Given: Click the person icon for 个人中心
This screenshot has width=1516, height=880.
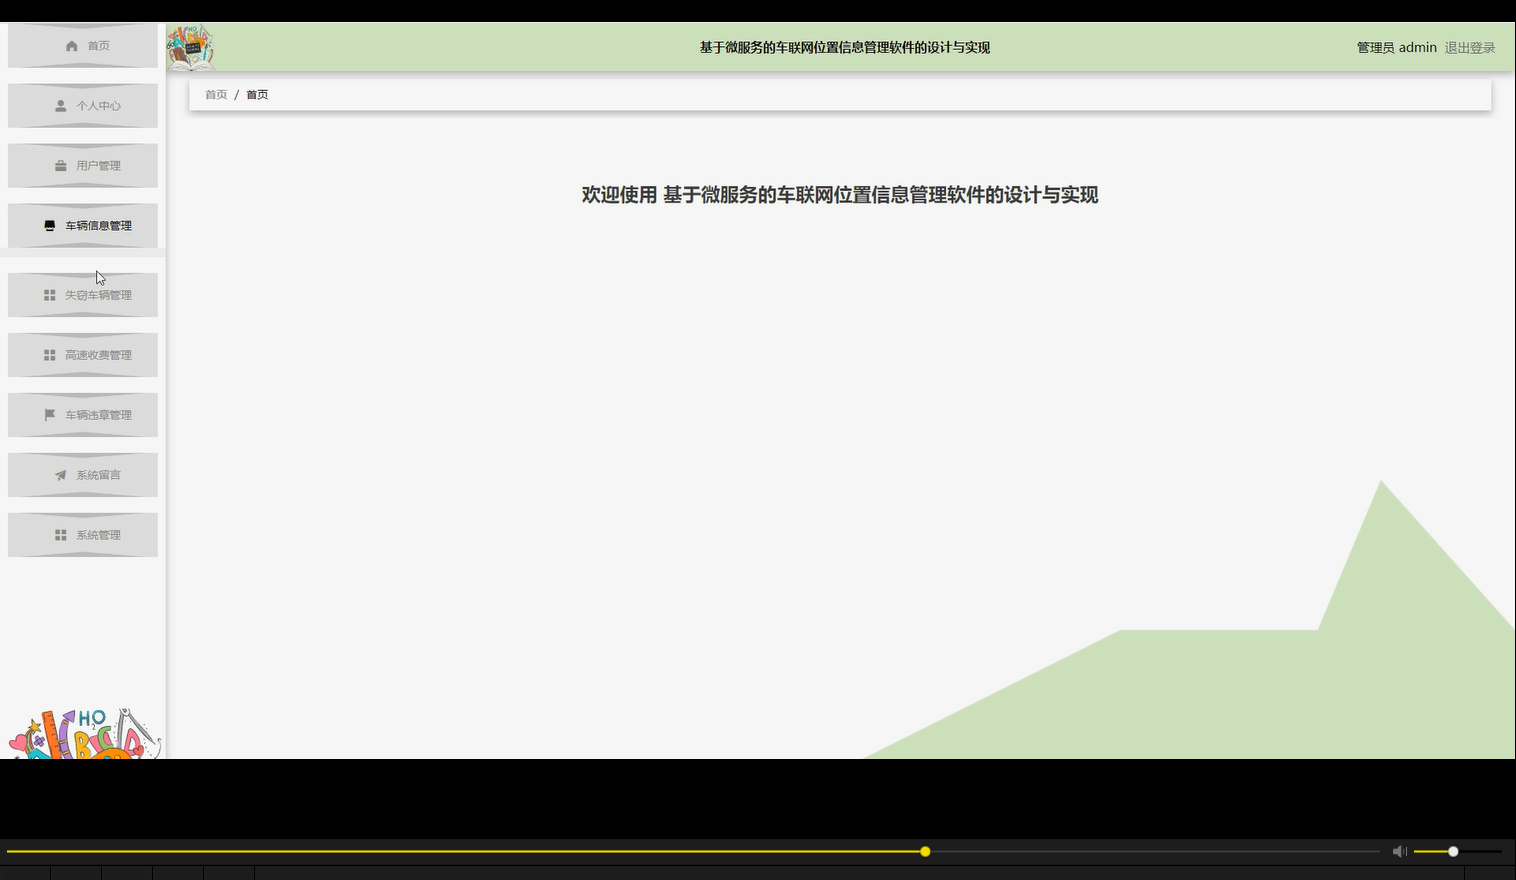Looking at the screenshot, I should coord(61,105).
